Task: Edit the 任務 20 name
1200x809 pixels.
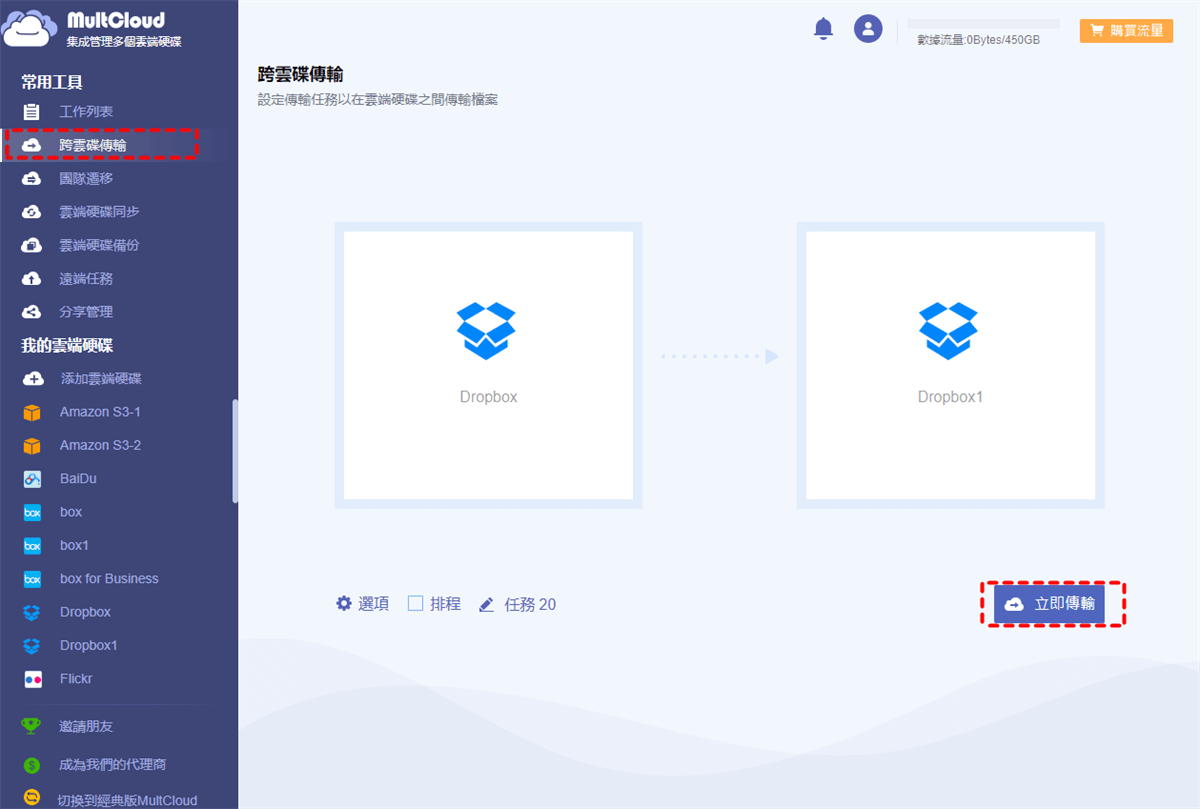Action: click(530, 604)
